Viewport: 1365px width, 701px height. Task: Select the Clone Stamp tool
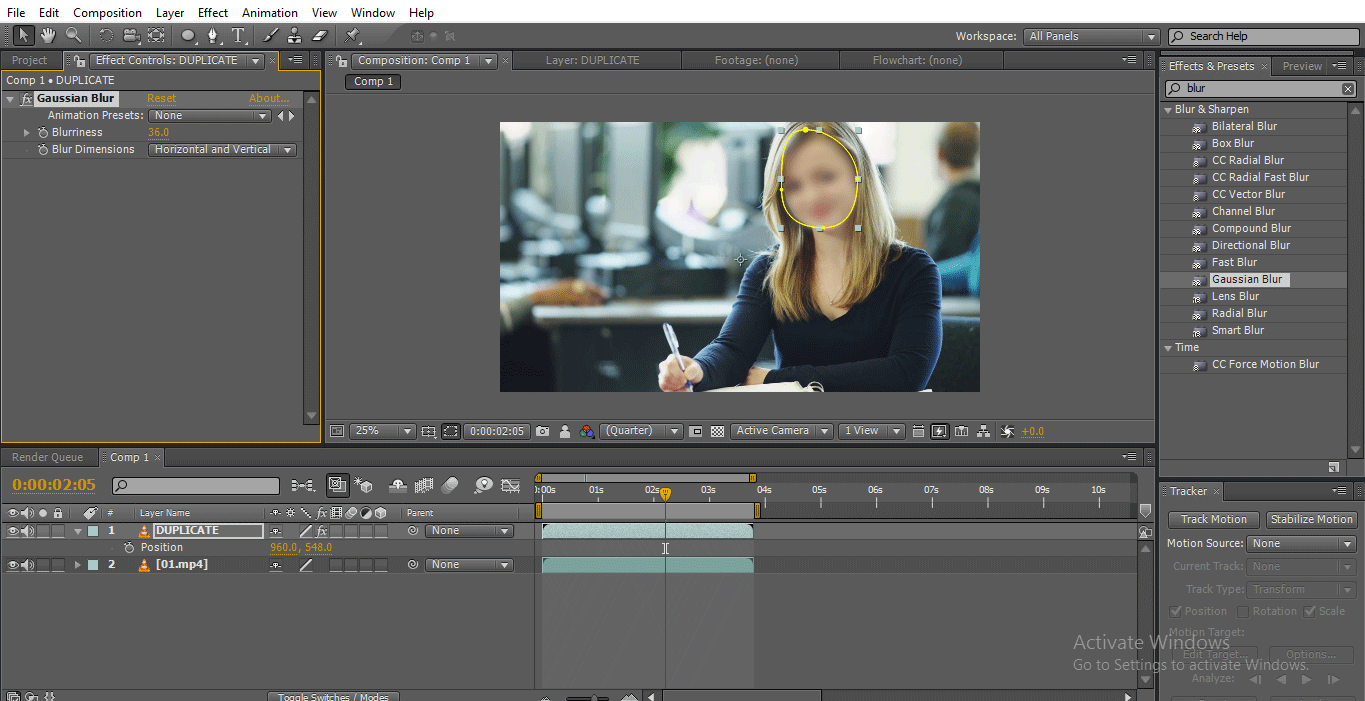coord(293,36)
